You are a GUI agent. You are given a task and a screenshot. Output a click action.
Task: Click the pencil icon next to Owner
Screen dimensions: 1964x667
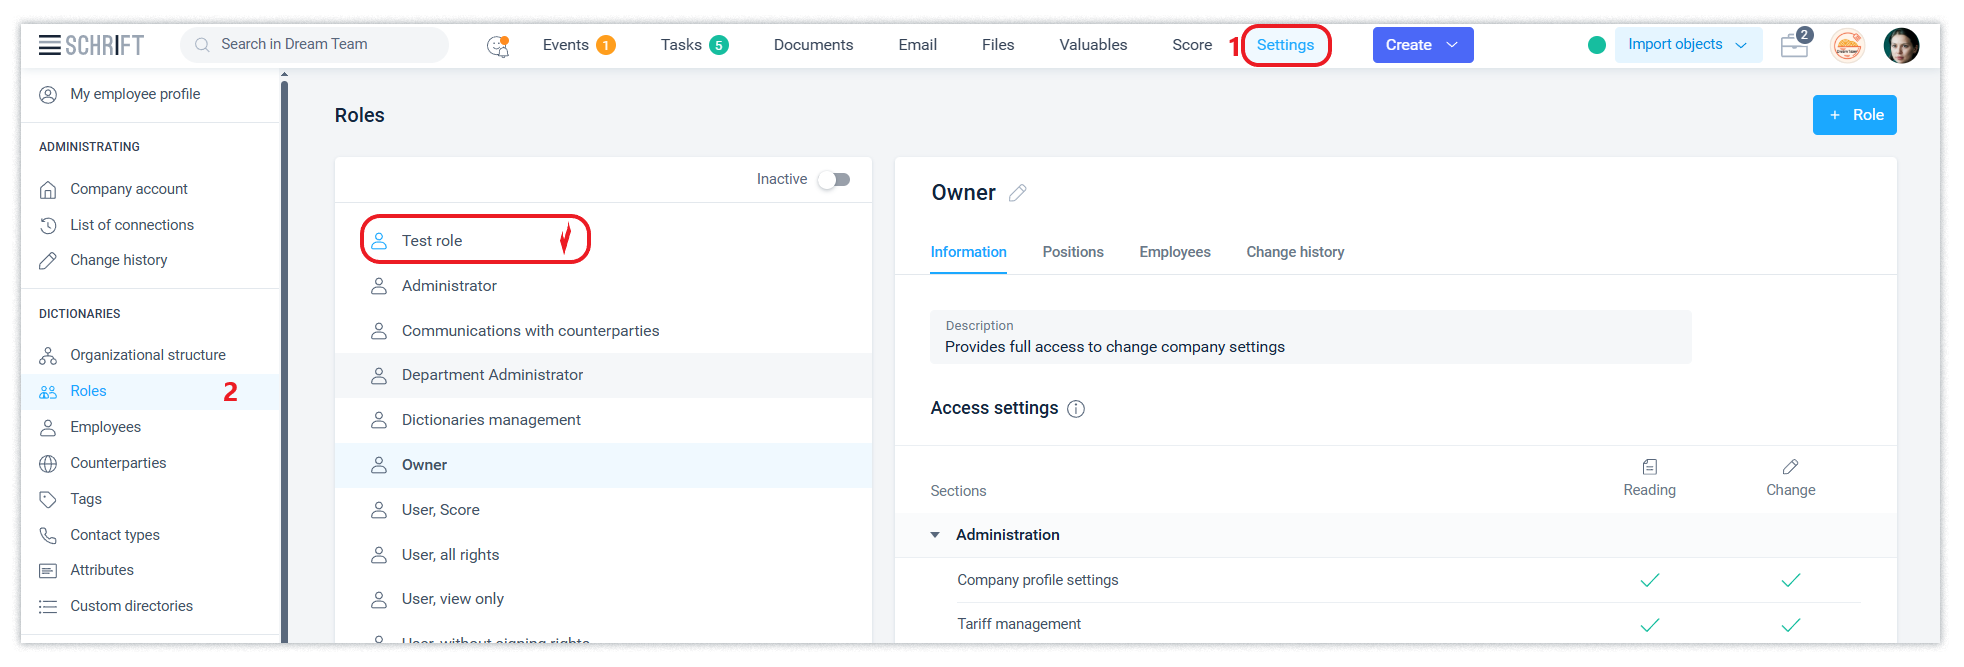point(1018,193)
